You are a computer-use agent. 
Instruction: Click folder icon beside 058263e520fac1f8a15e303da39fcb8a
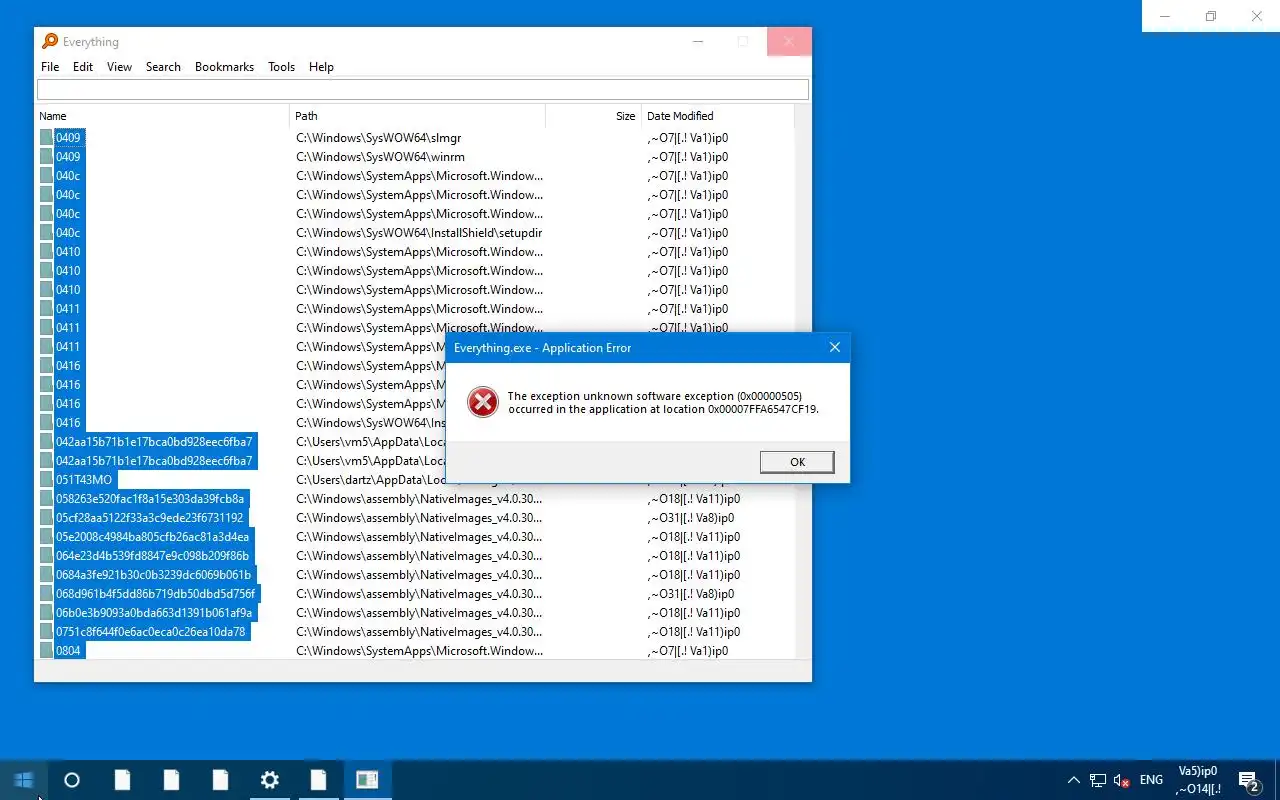click(46, 499)
